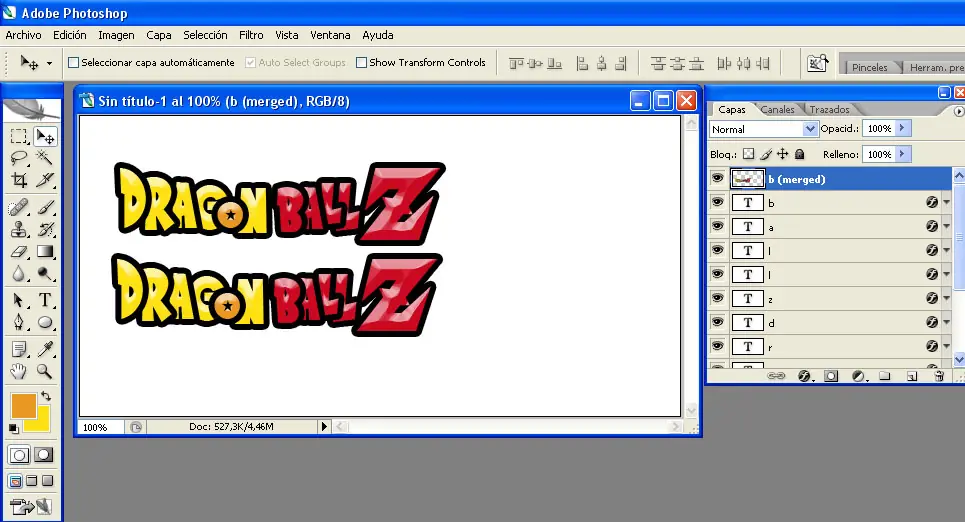Add a layer mask
The width and height of the screenshot is (965, 522).
coord(831,376)
